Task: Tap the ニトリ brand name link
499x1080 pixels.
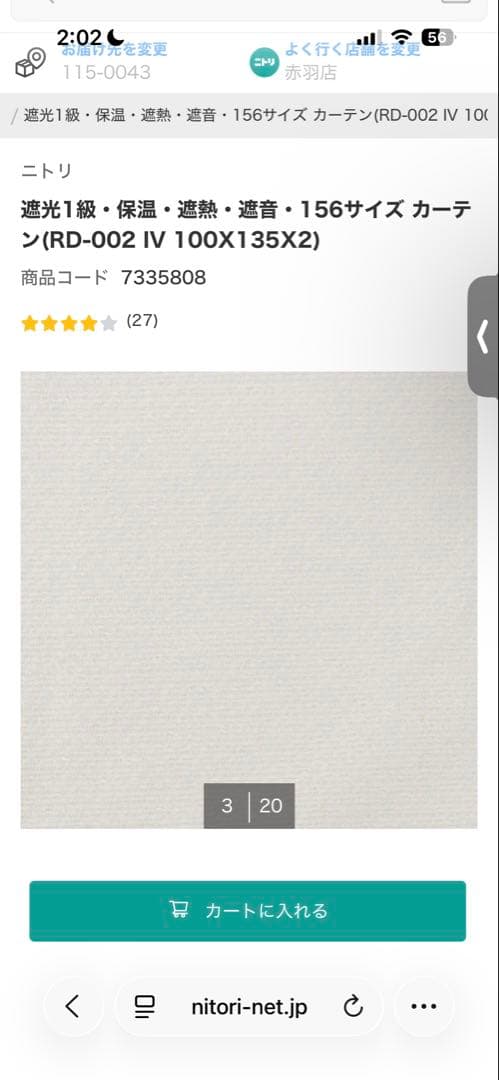Action: click(46, 171)
